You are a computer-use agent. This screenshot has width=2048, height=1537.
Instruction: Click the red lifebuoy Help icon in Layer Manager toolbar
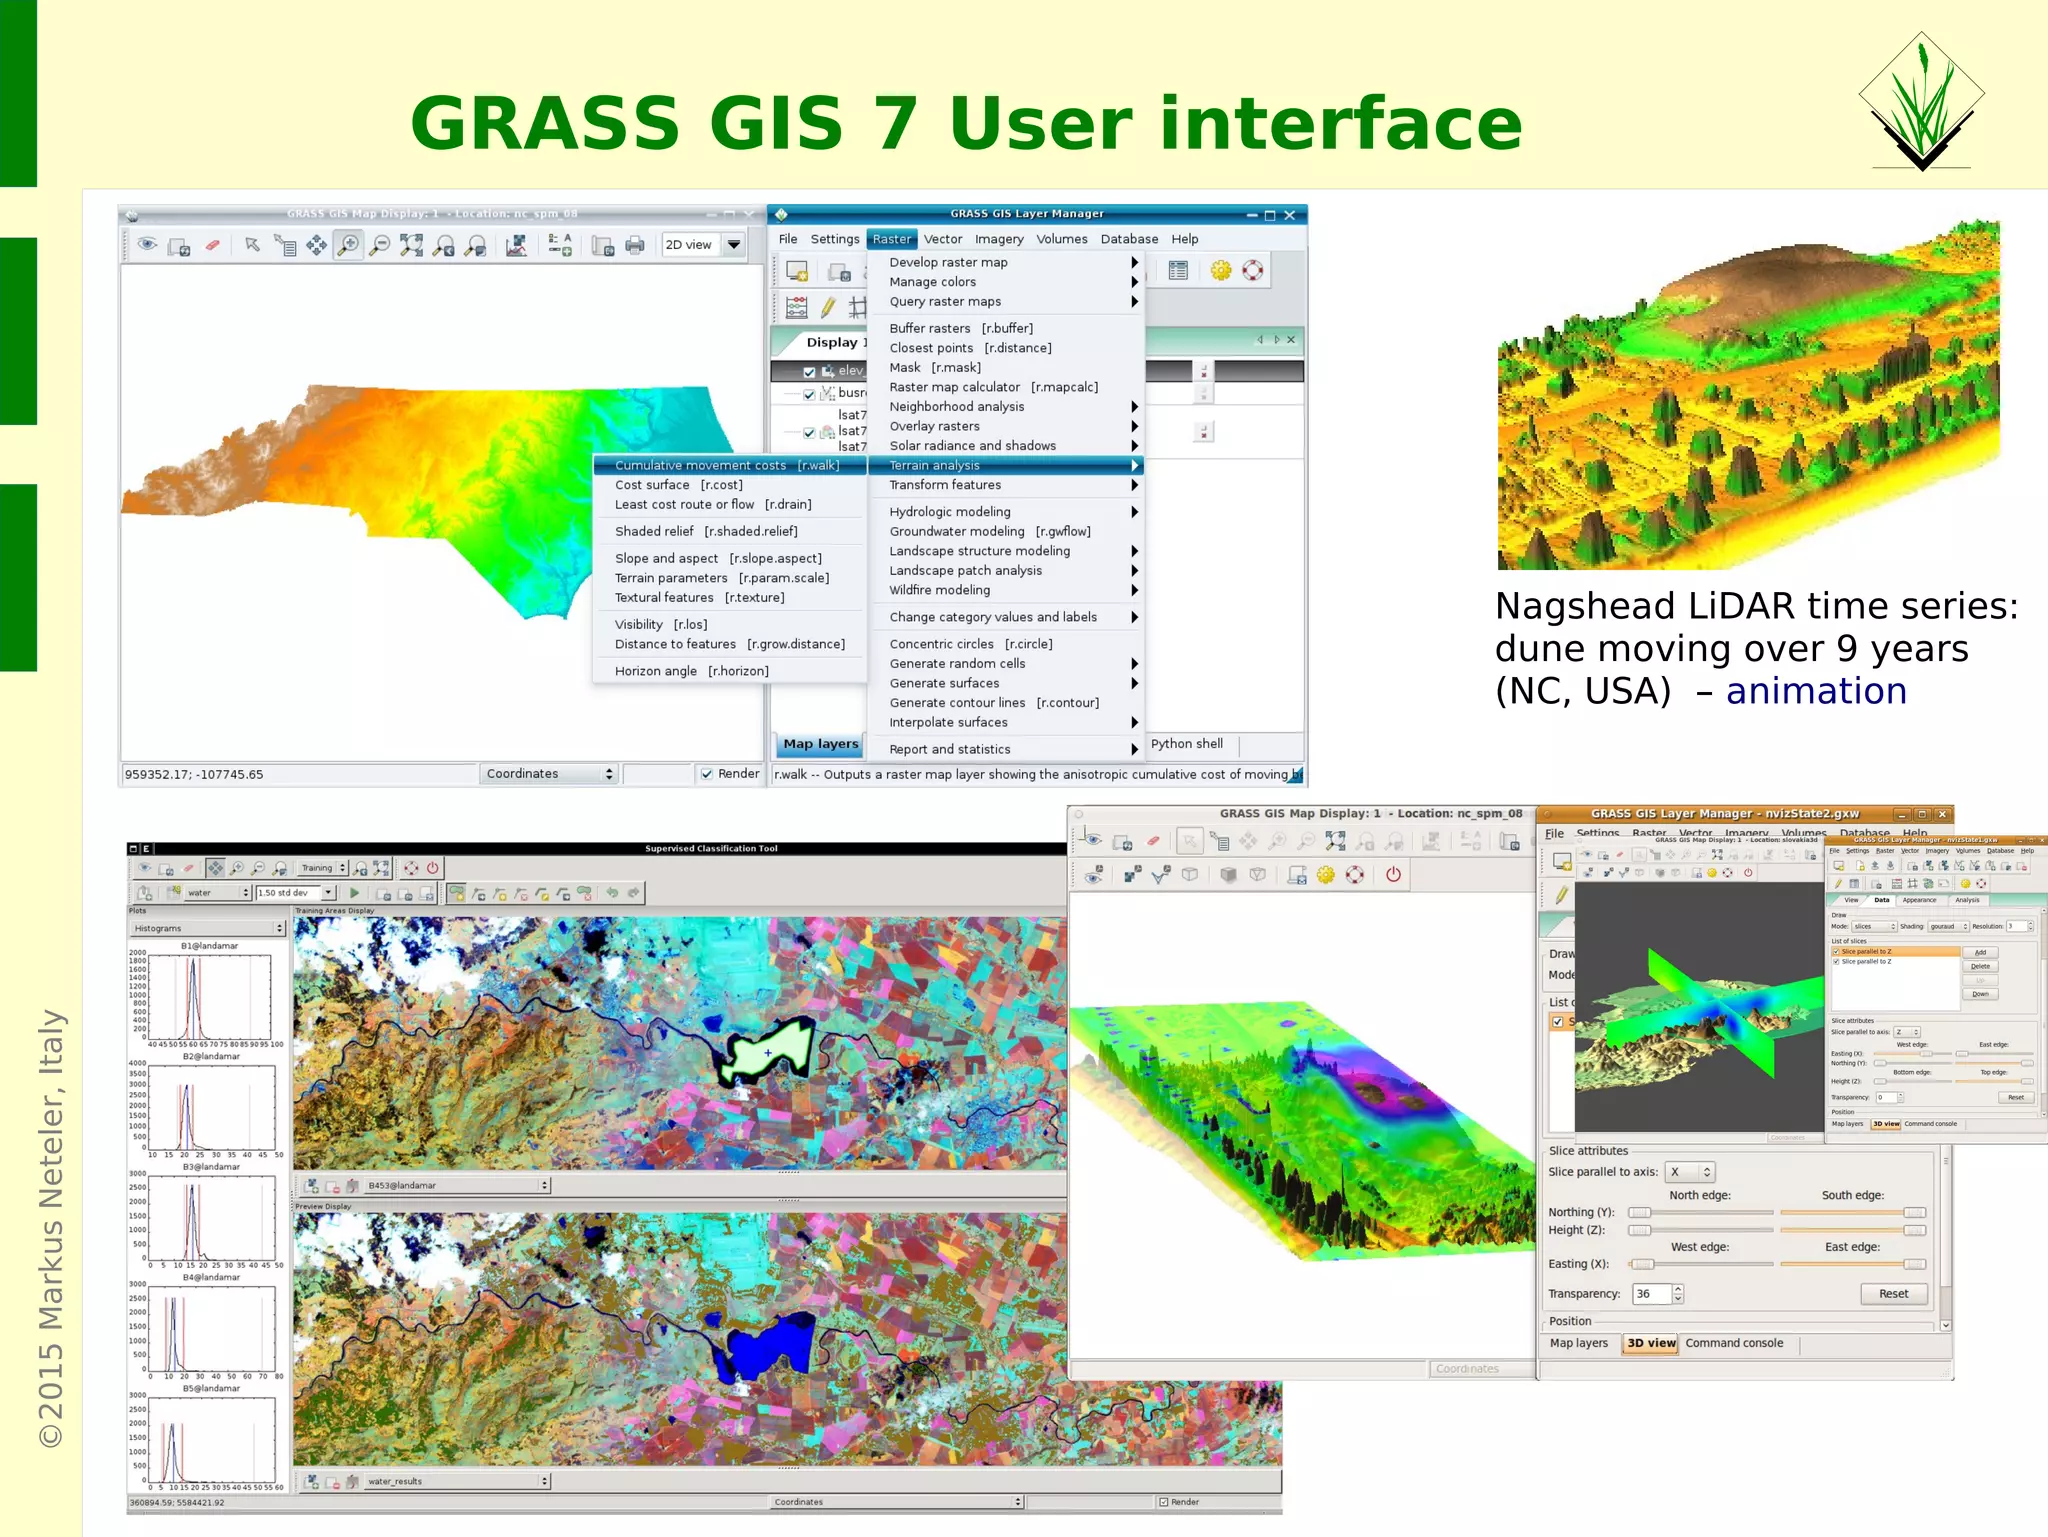tap(1253, 270)
